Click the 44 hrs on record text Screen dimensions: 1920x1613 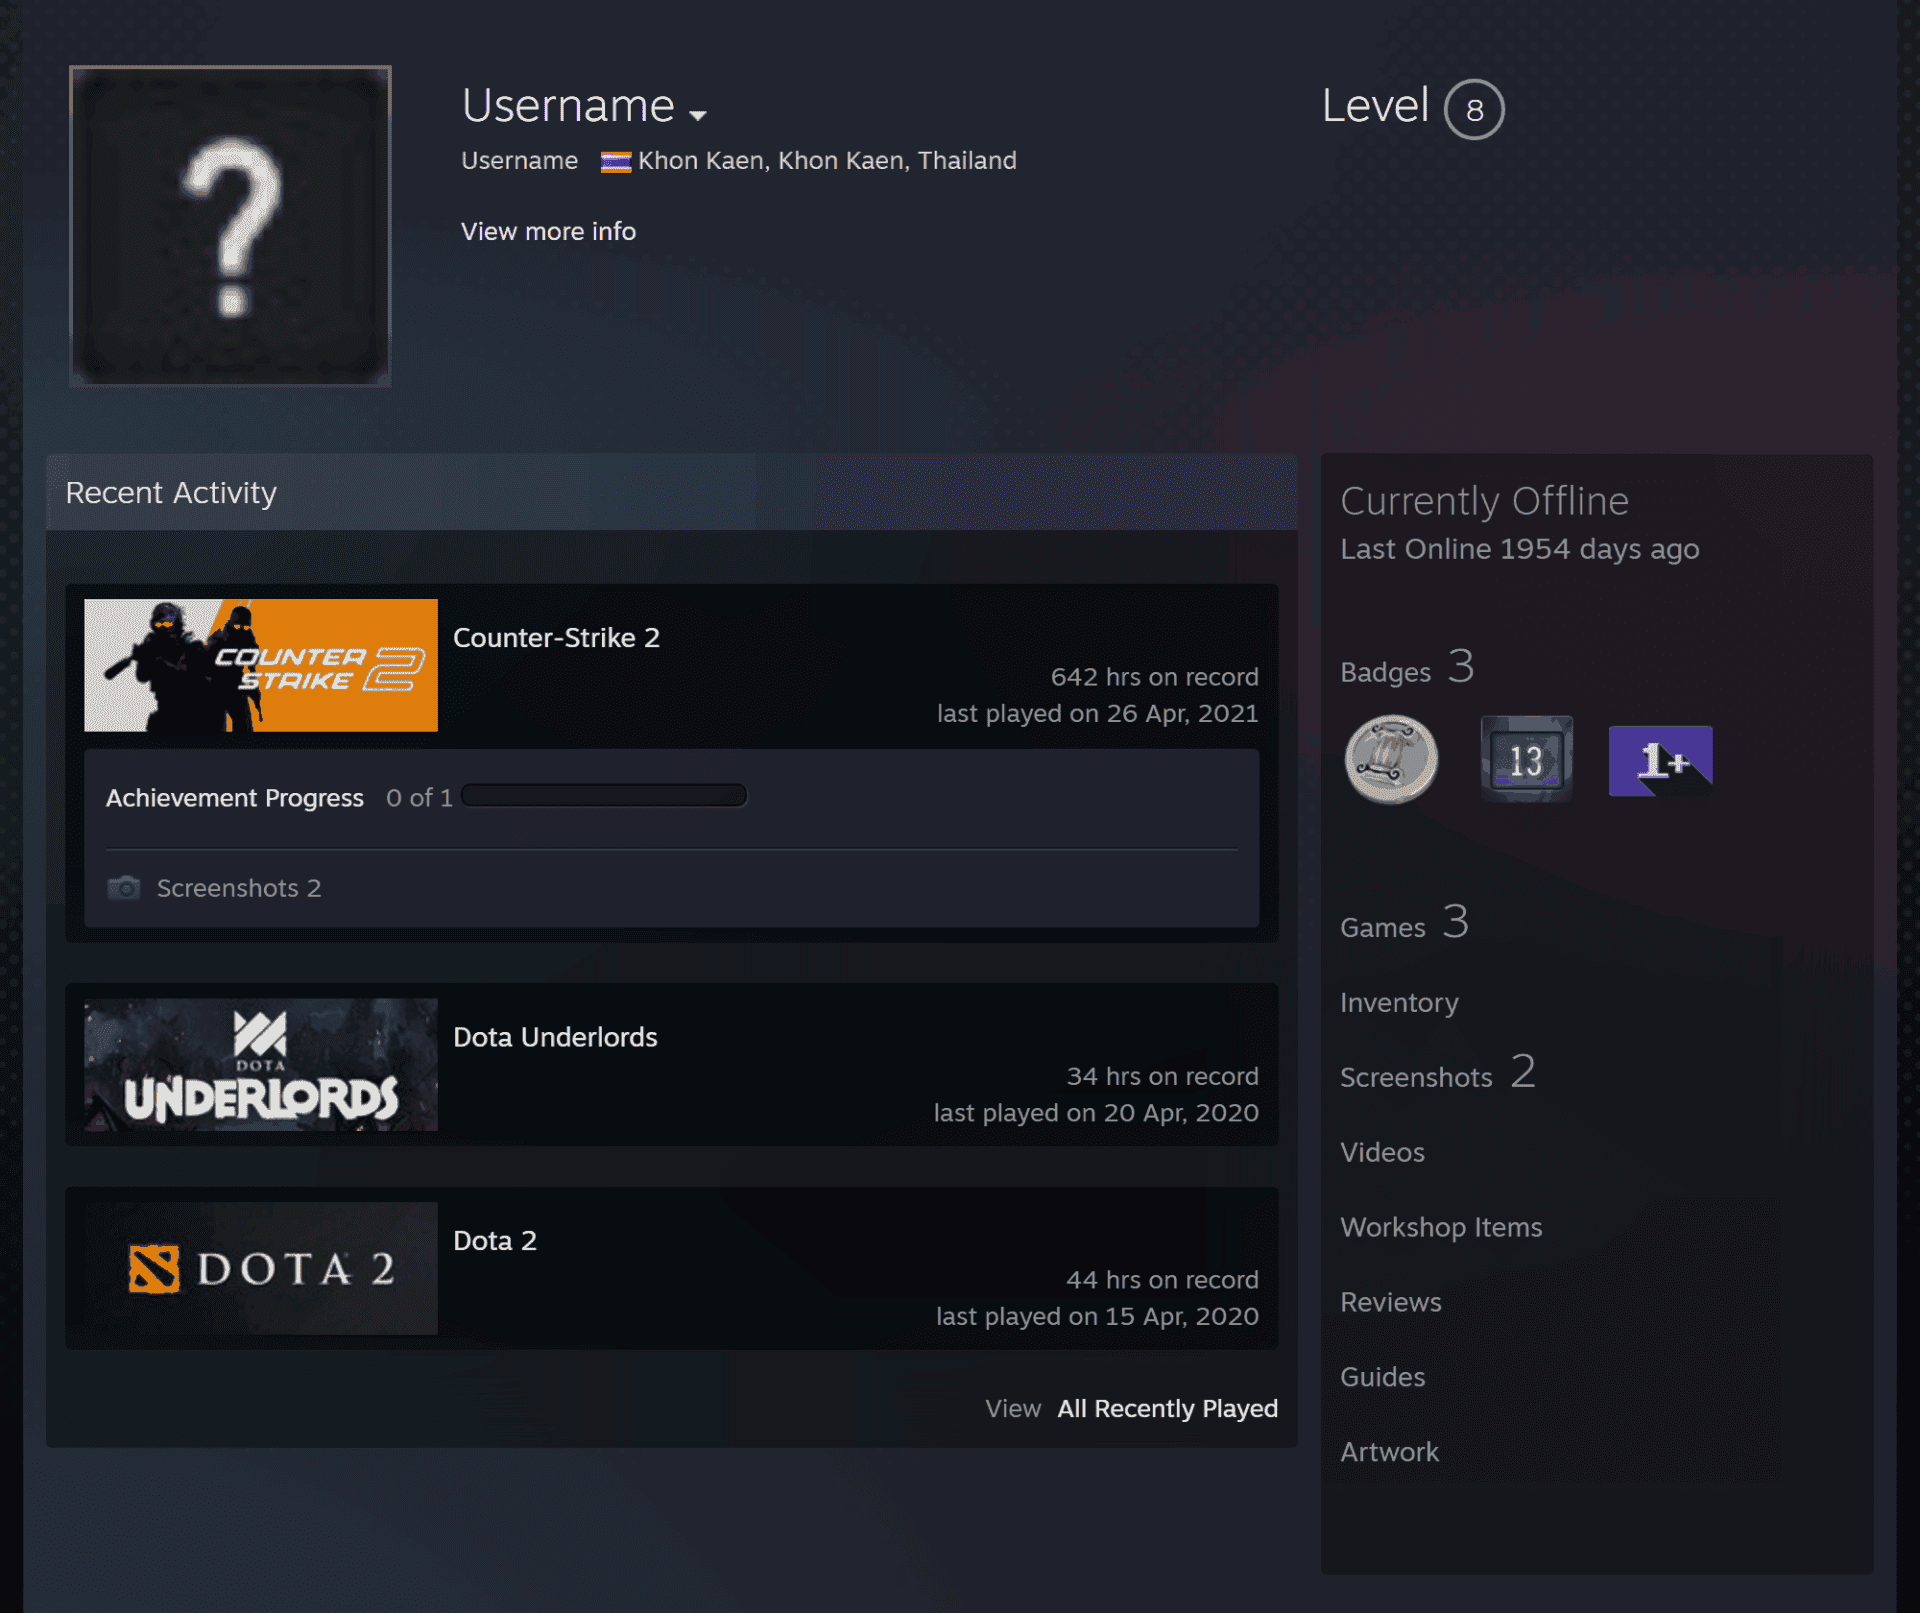click(1162, 1280)
